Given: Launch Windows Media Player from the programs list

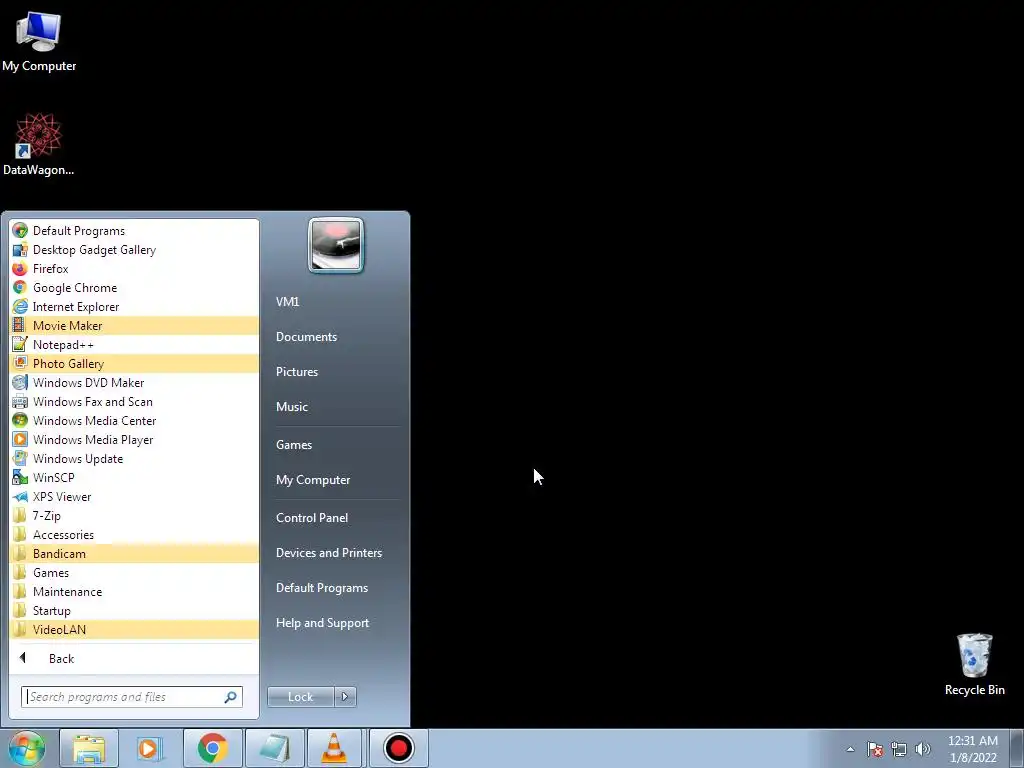Looking at the screenshot, I should (135, 439).
